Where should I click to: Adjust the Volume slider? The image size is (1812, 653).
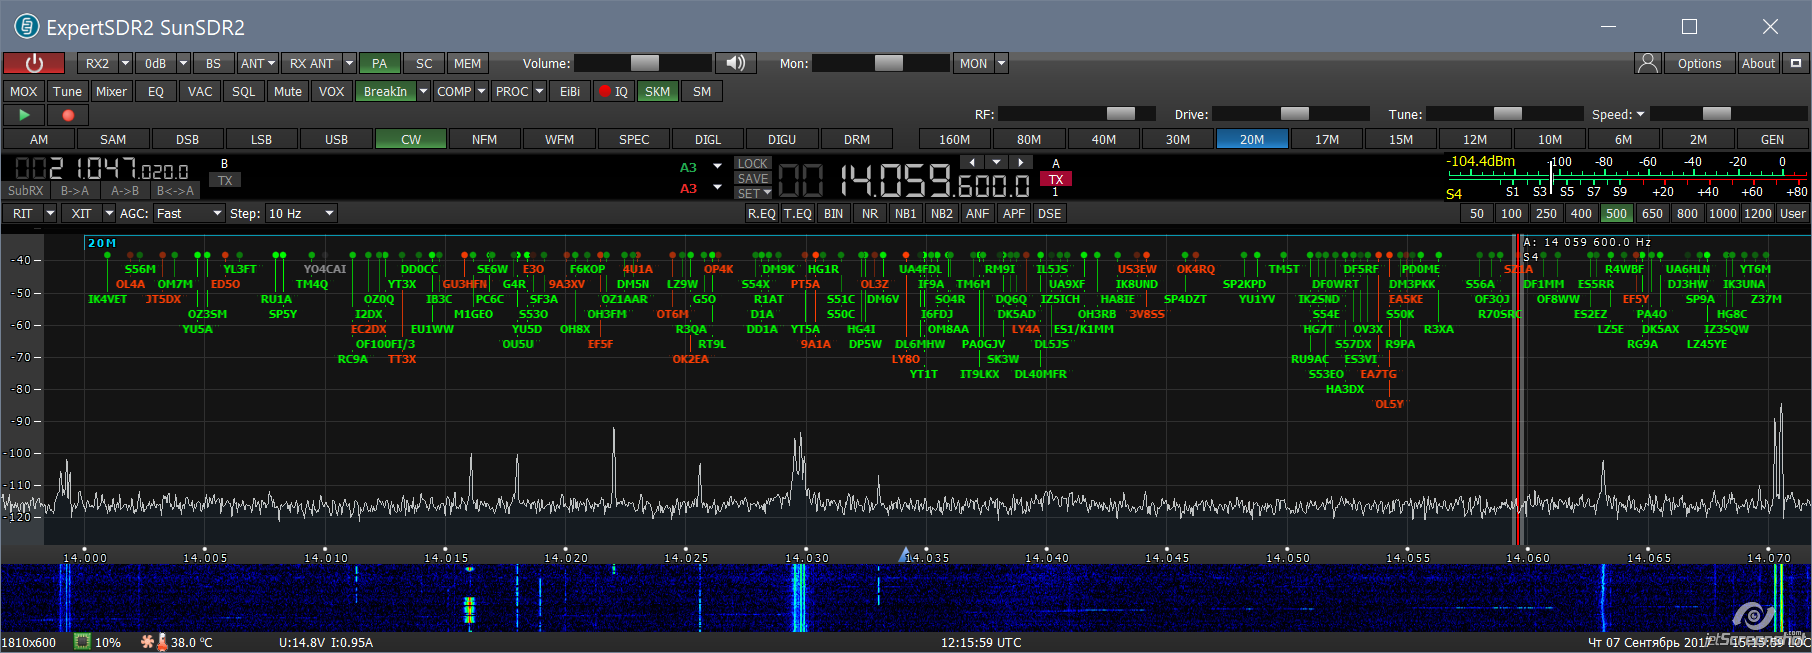click(x=644, y=63)
